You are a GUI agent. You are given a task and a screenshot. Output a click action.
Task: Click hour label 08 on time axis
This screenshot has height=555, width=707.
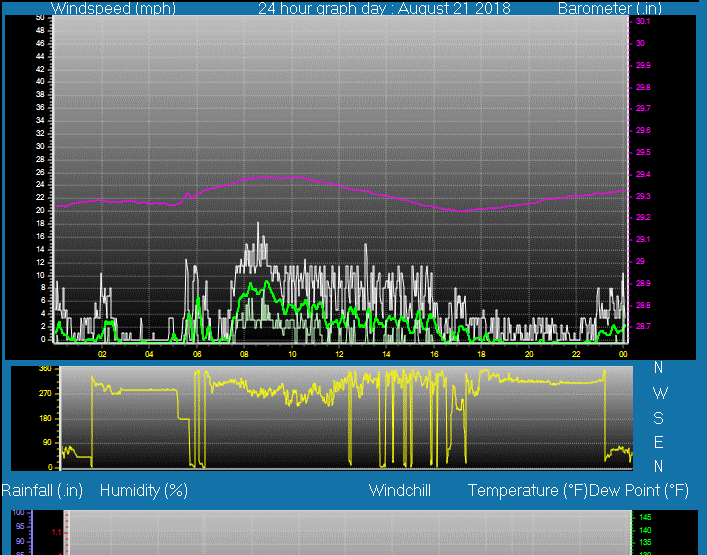click(x=244, y=354)
